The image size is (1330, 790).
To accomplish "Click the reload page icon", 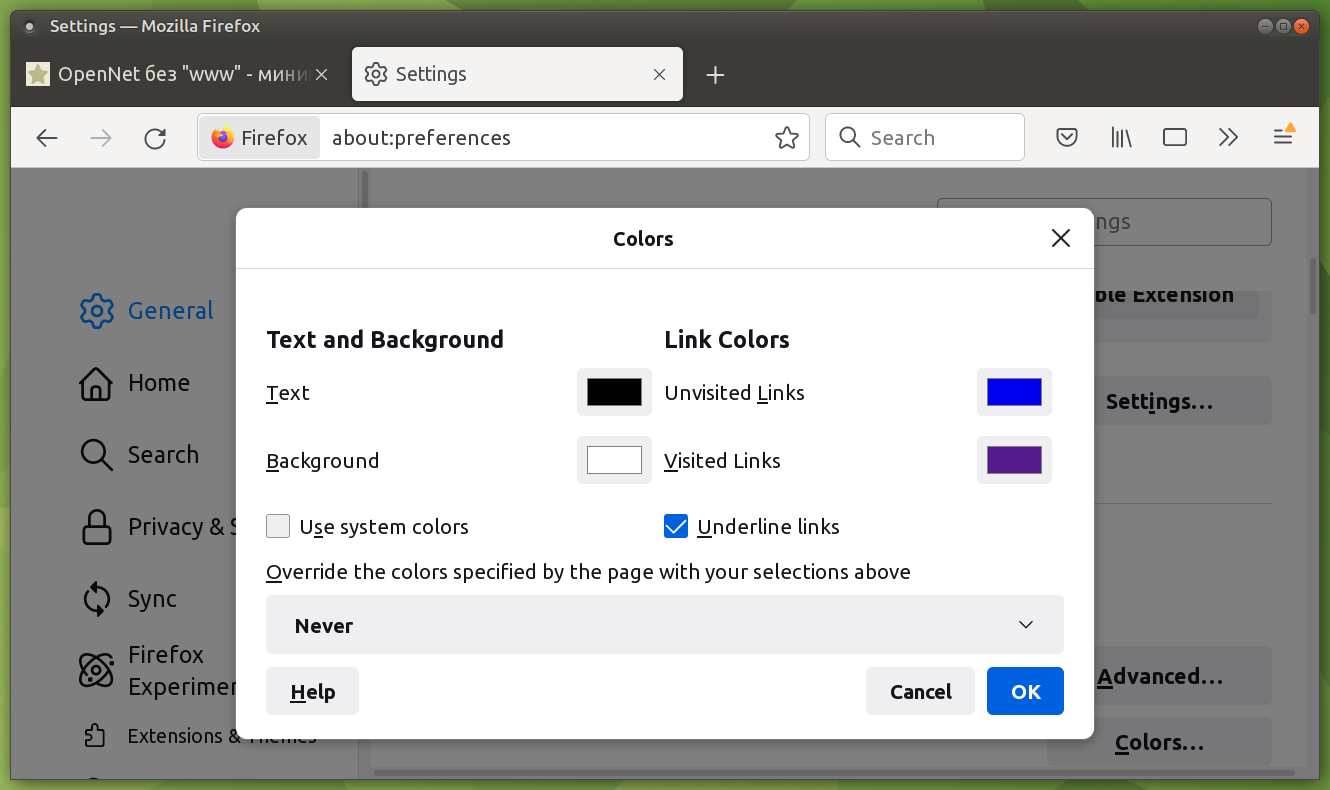I will tap(155, 138).
